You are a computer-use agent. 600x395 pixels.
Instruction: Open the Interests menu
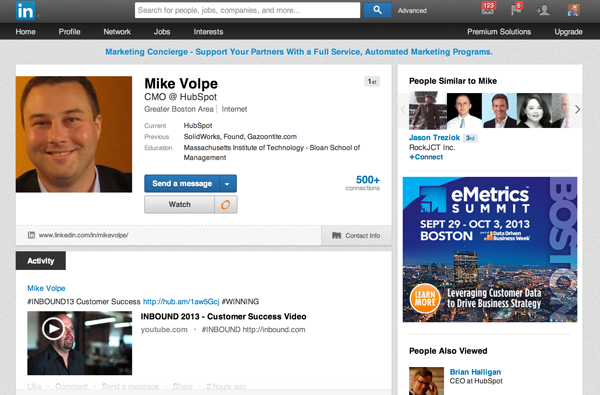click(x=208, y=32)
